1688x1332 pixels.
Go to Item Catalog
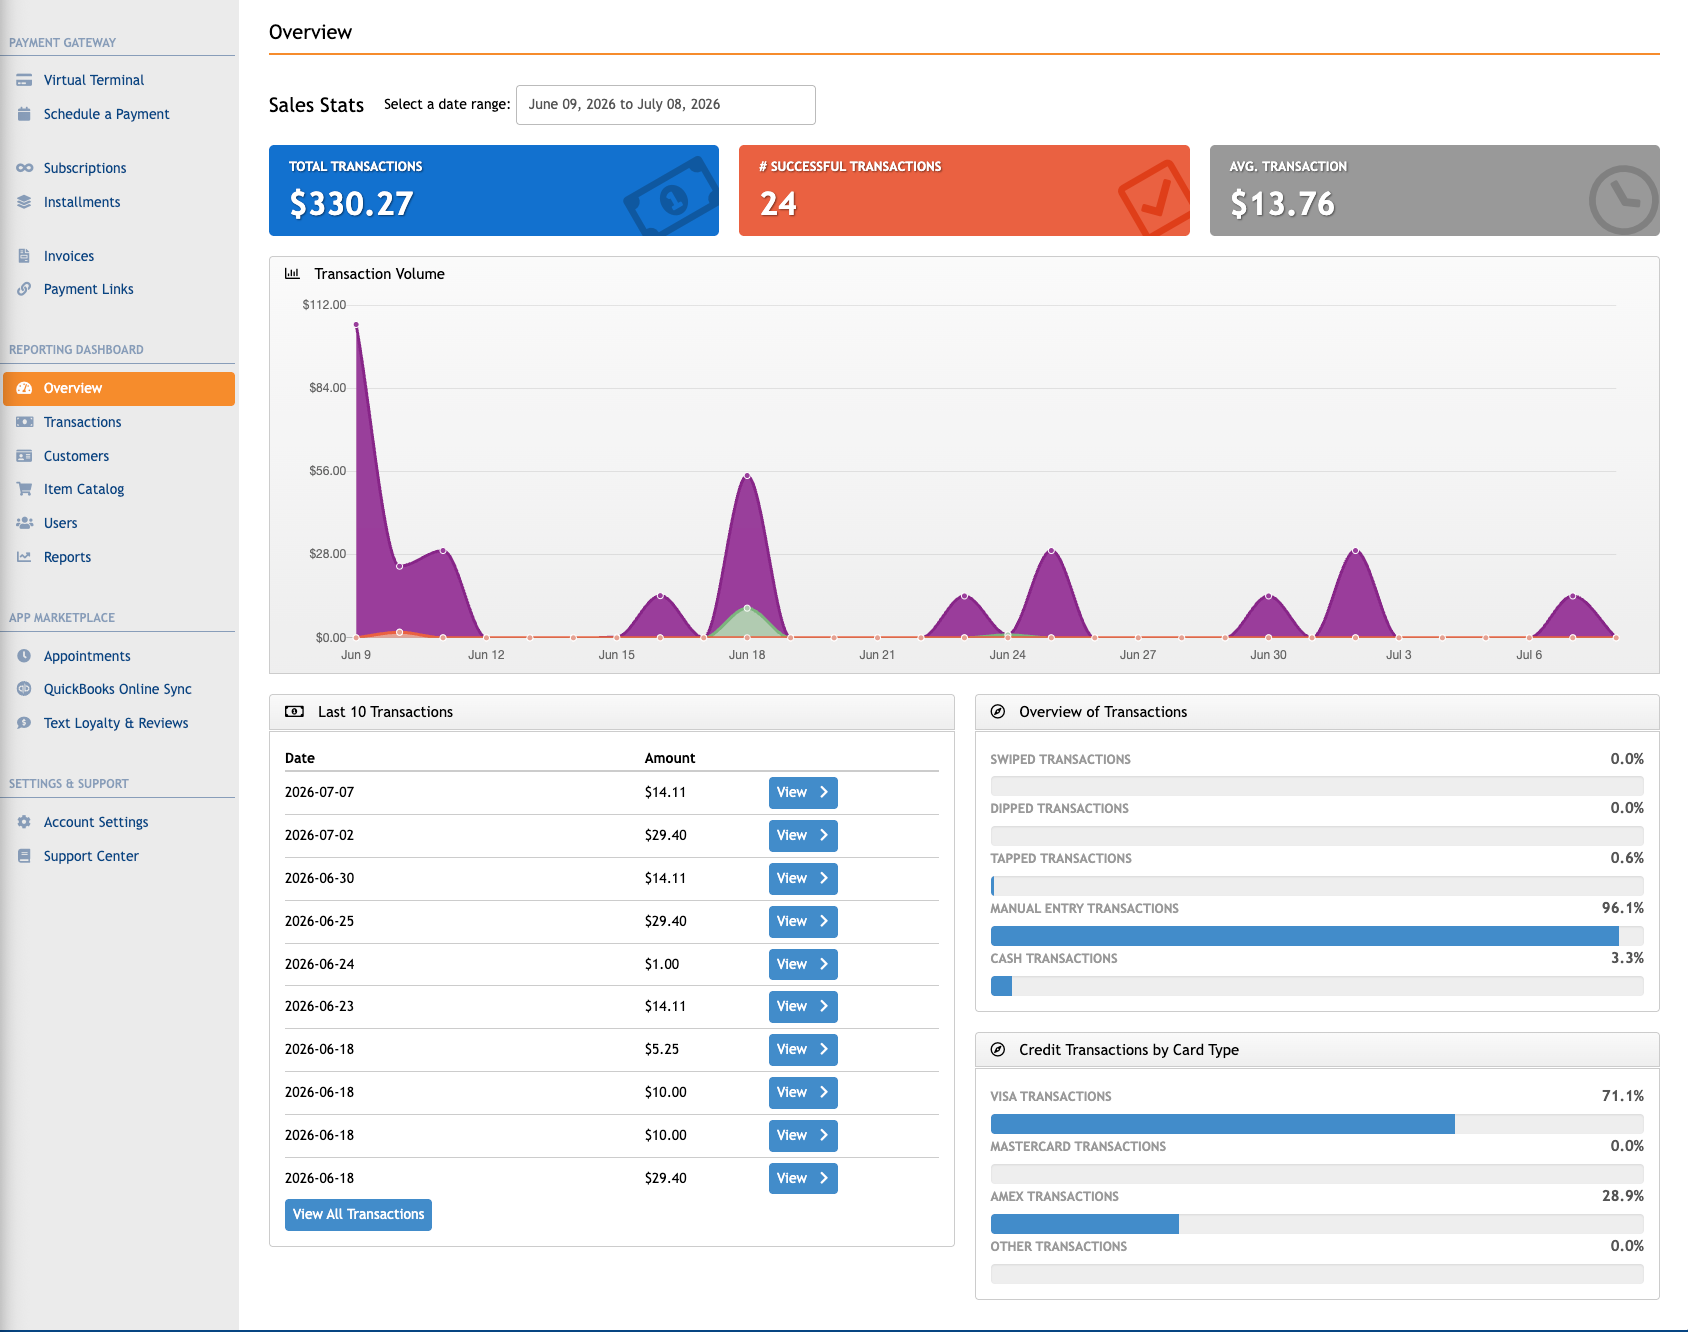point(84,489)
